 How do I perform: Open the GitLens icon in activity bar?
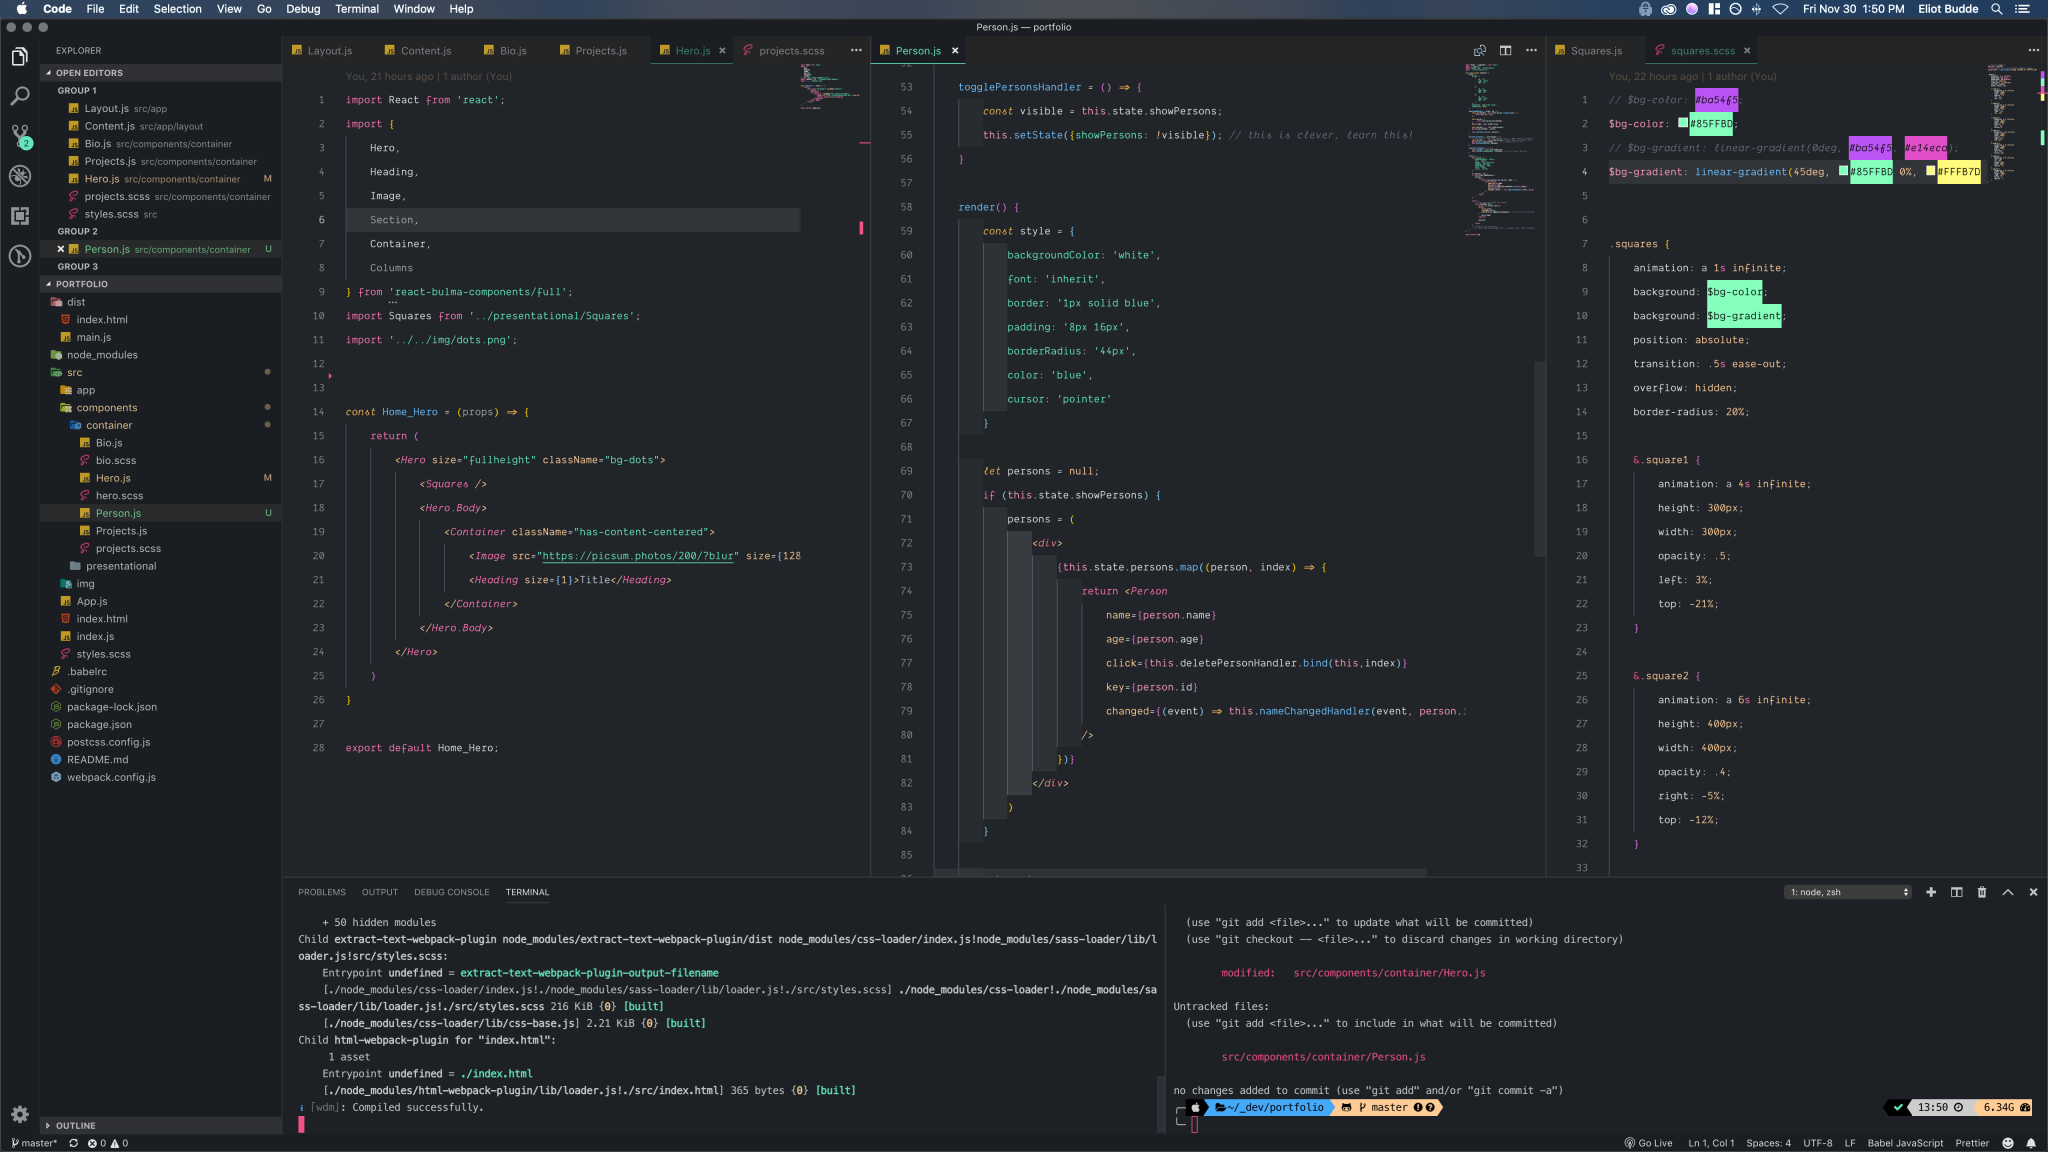coord(19,256)
